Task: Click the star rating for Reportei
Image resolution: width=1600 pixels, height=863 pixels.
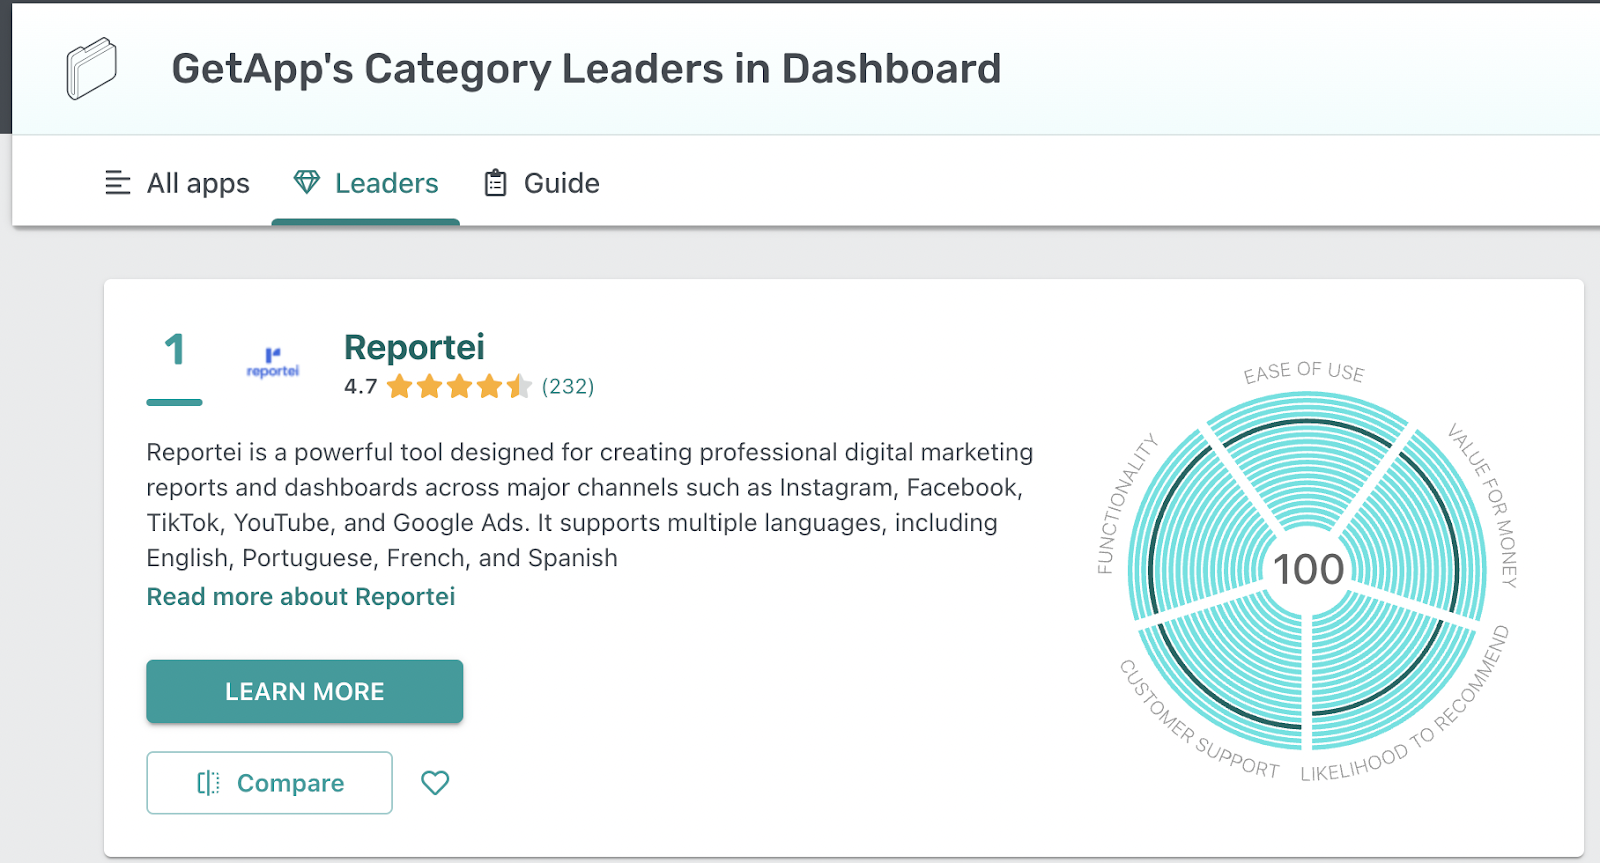Action: point(459,386)
